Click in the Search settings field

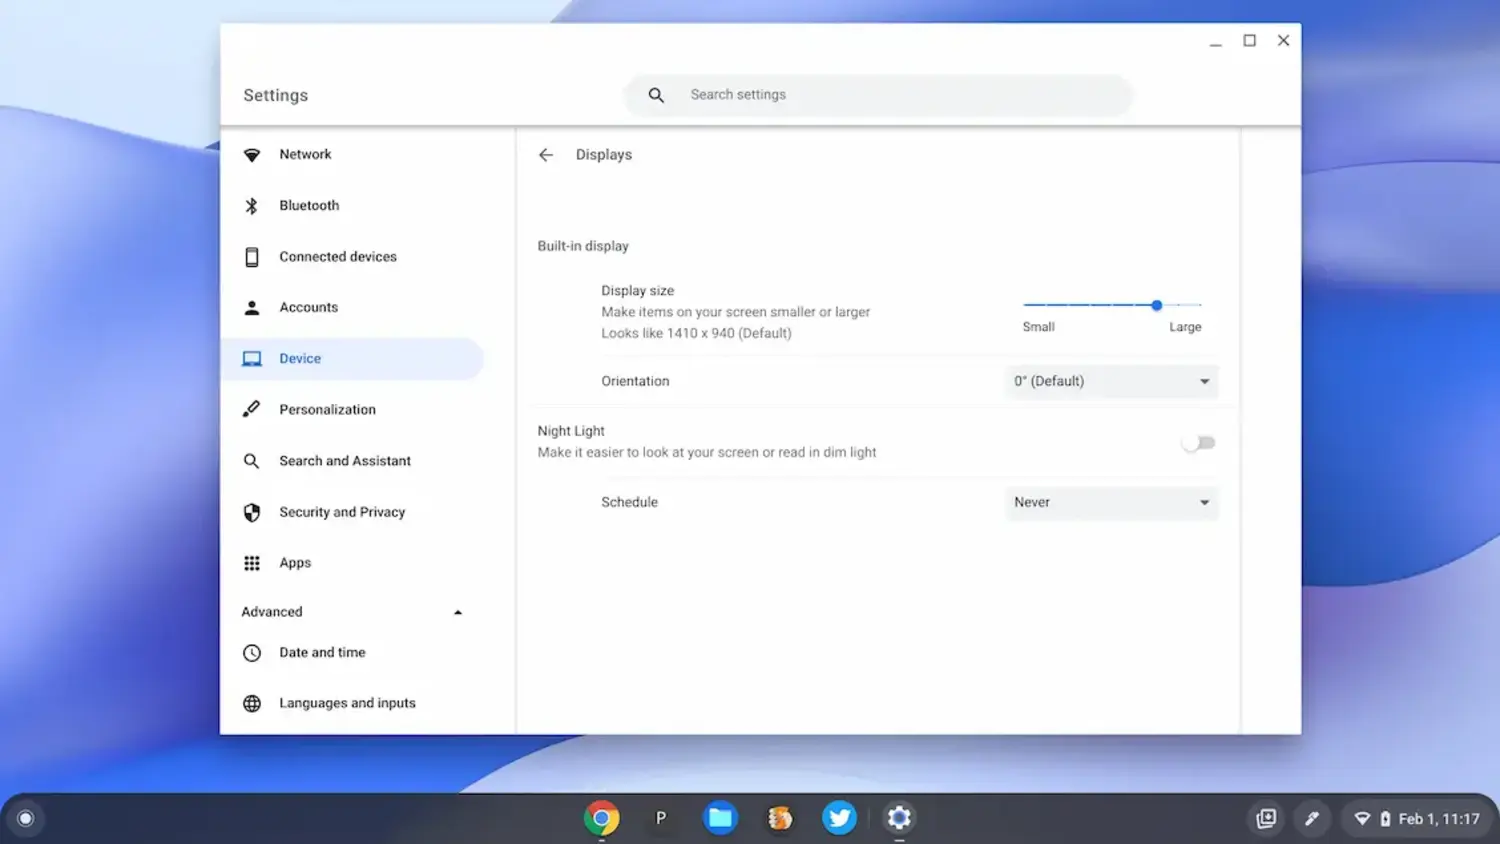click(878, 95)
